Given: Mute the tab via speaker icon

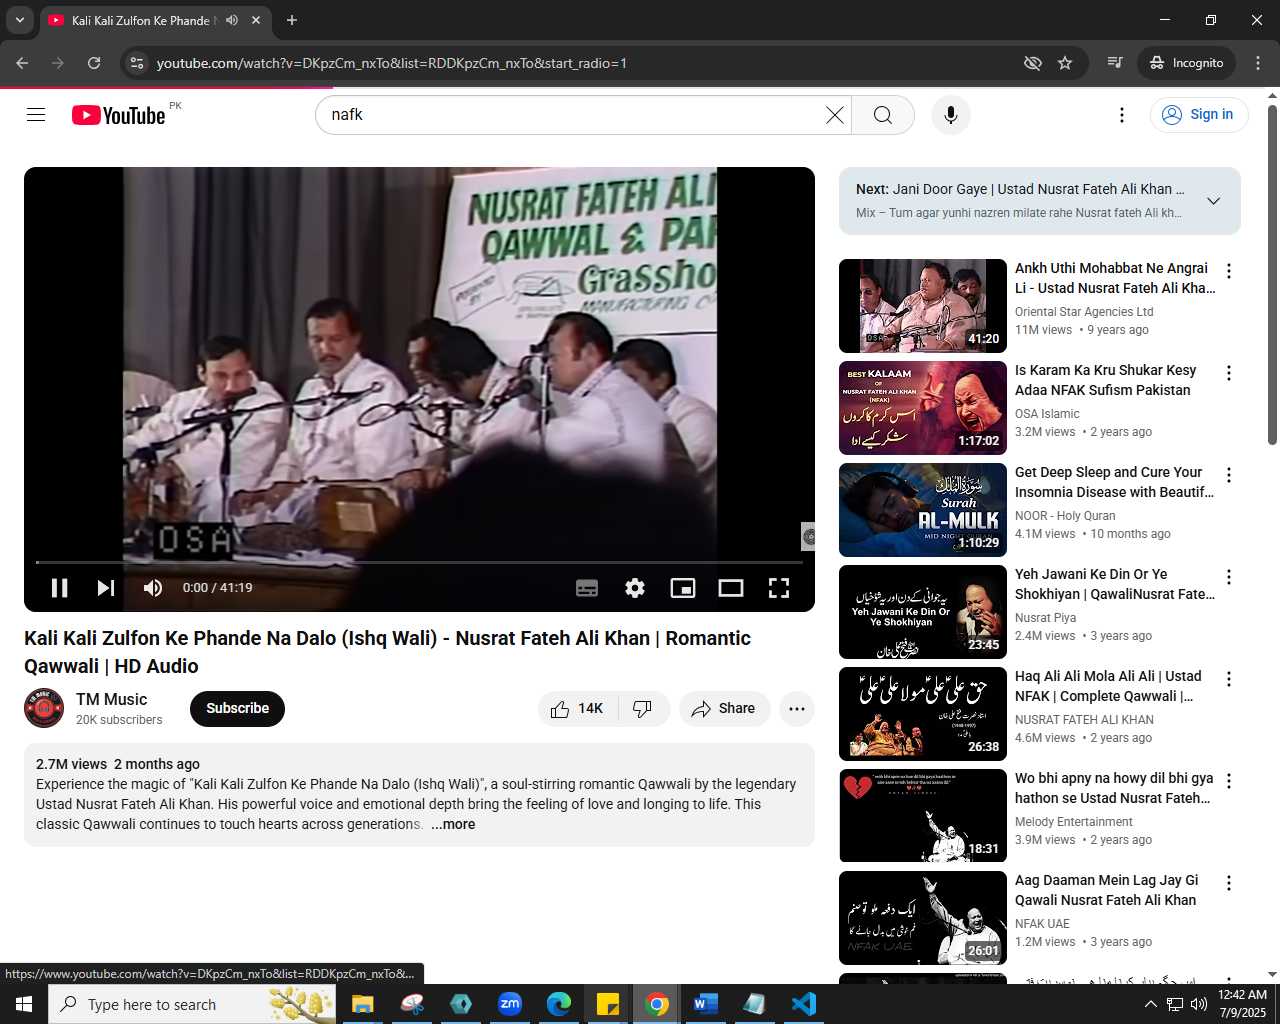Looking at the screenshot, I should click(x=232, y=20).
